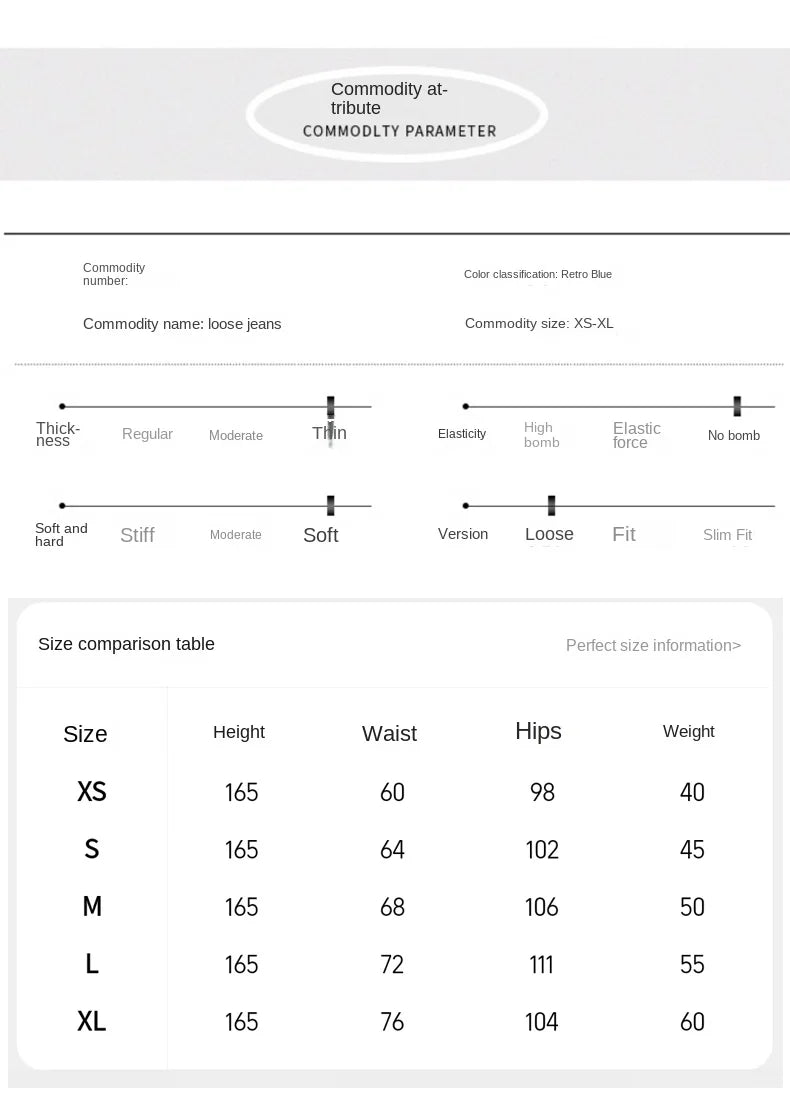
Task: Select the XS size row label
Action: (x=92, y=791)
